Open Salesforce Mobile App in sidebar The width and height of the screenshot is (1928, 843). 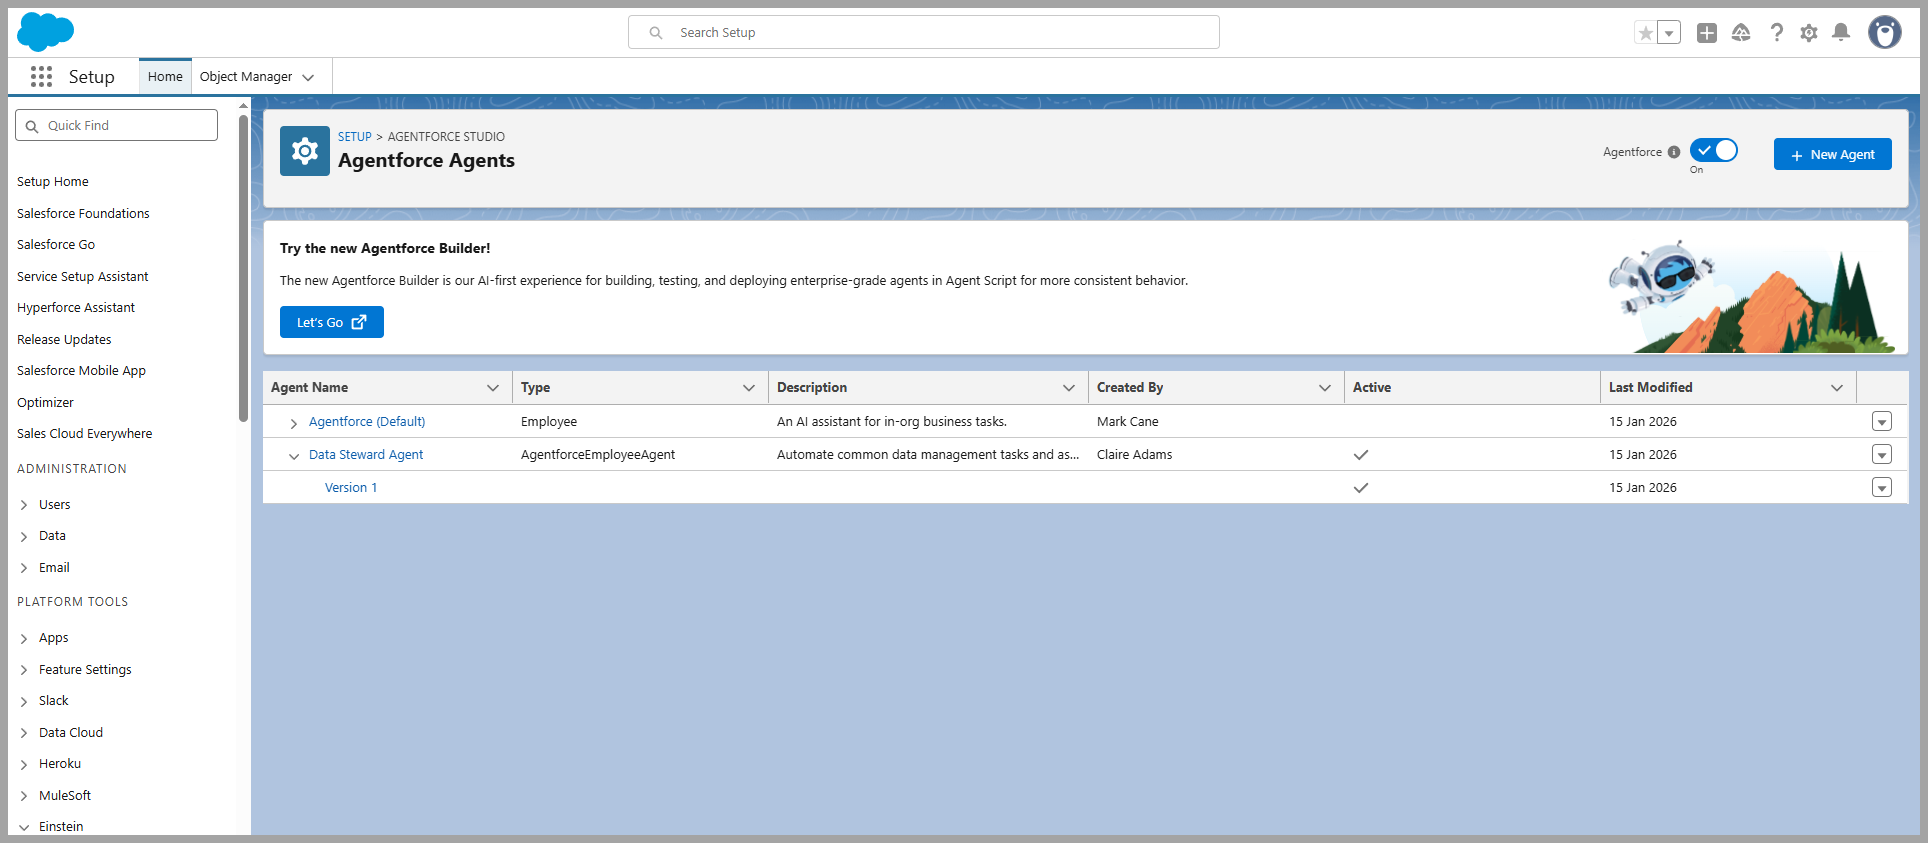tap(81, 371)
